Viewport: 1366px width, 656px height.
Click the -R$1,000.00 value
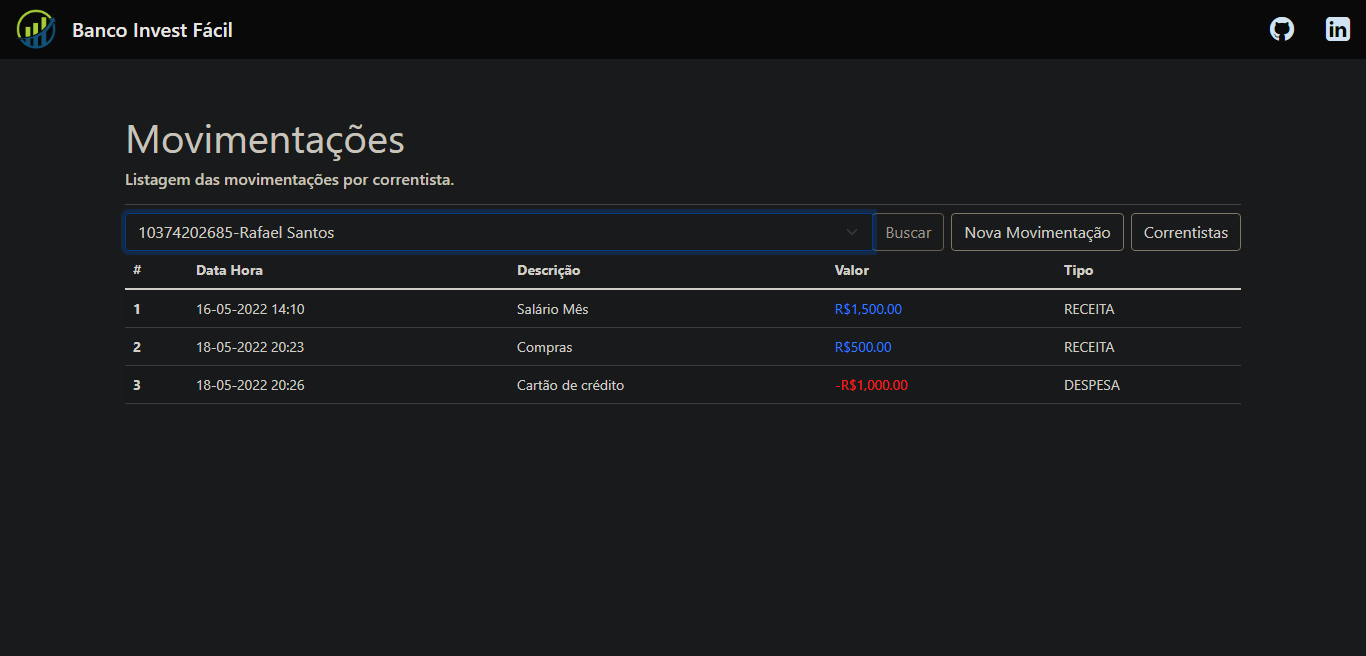click(872, 385)
